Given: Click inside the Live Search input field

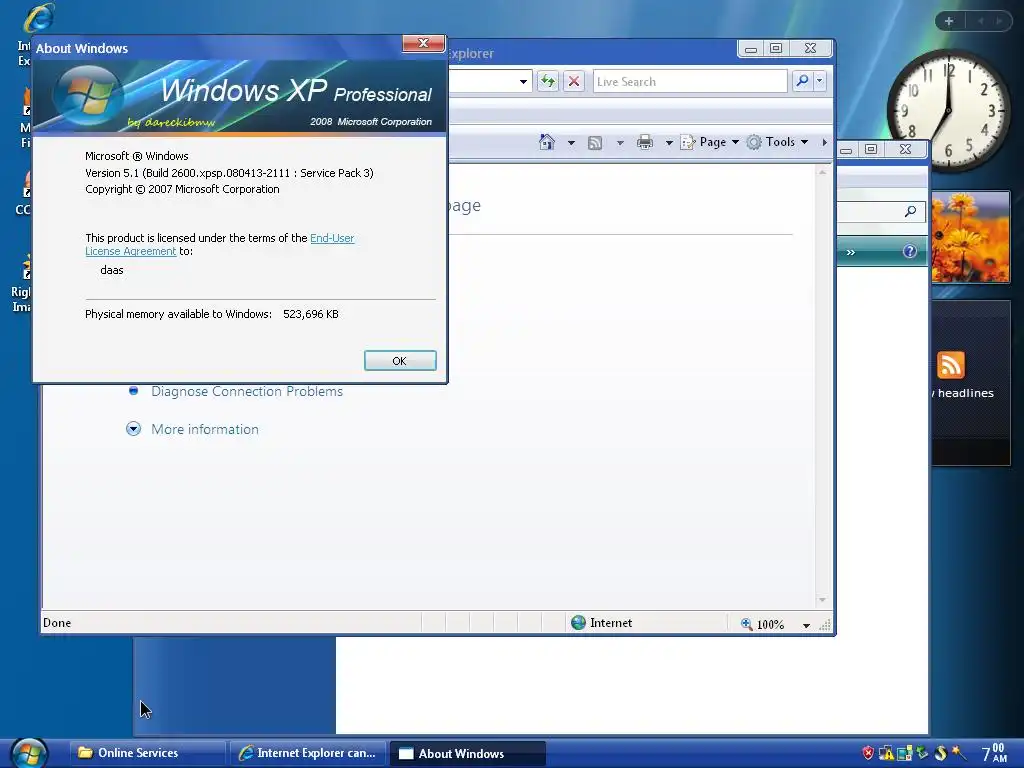Looking at the screenshot, I should coord(690,82).
